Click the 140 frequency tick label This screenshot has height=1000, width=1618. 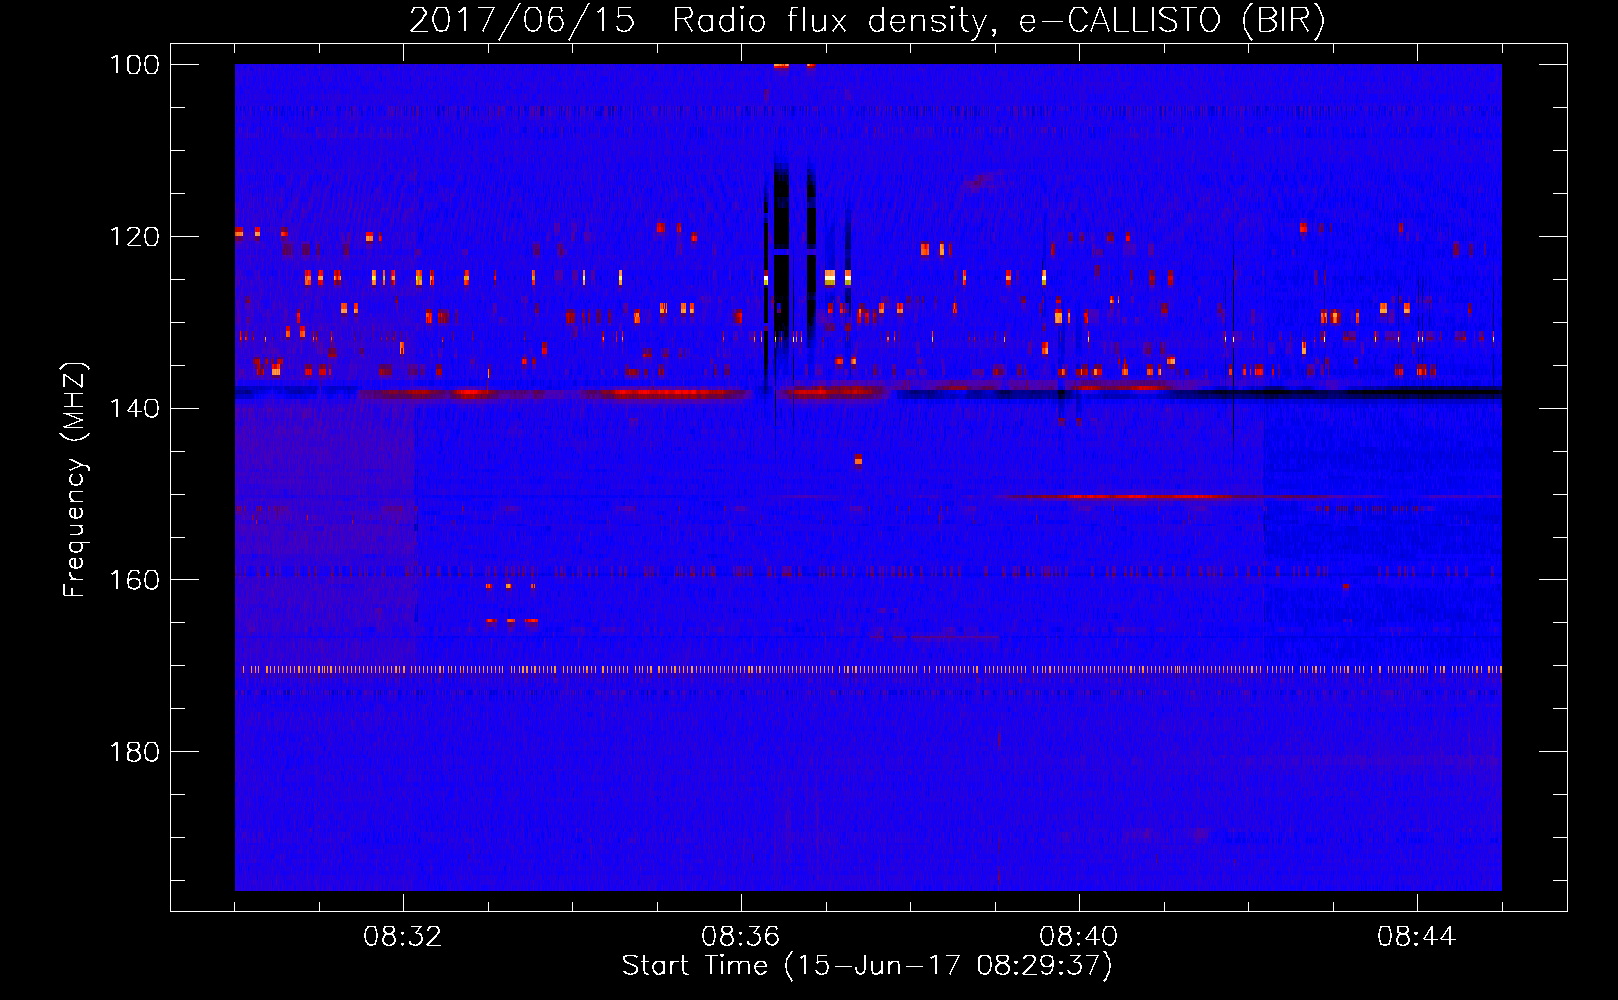tap(134, 408)
